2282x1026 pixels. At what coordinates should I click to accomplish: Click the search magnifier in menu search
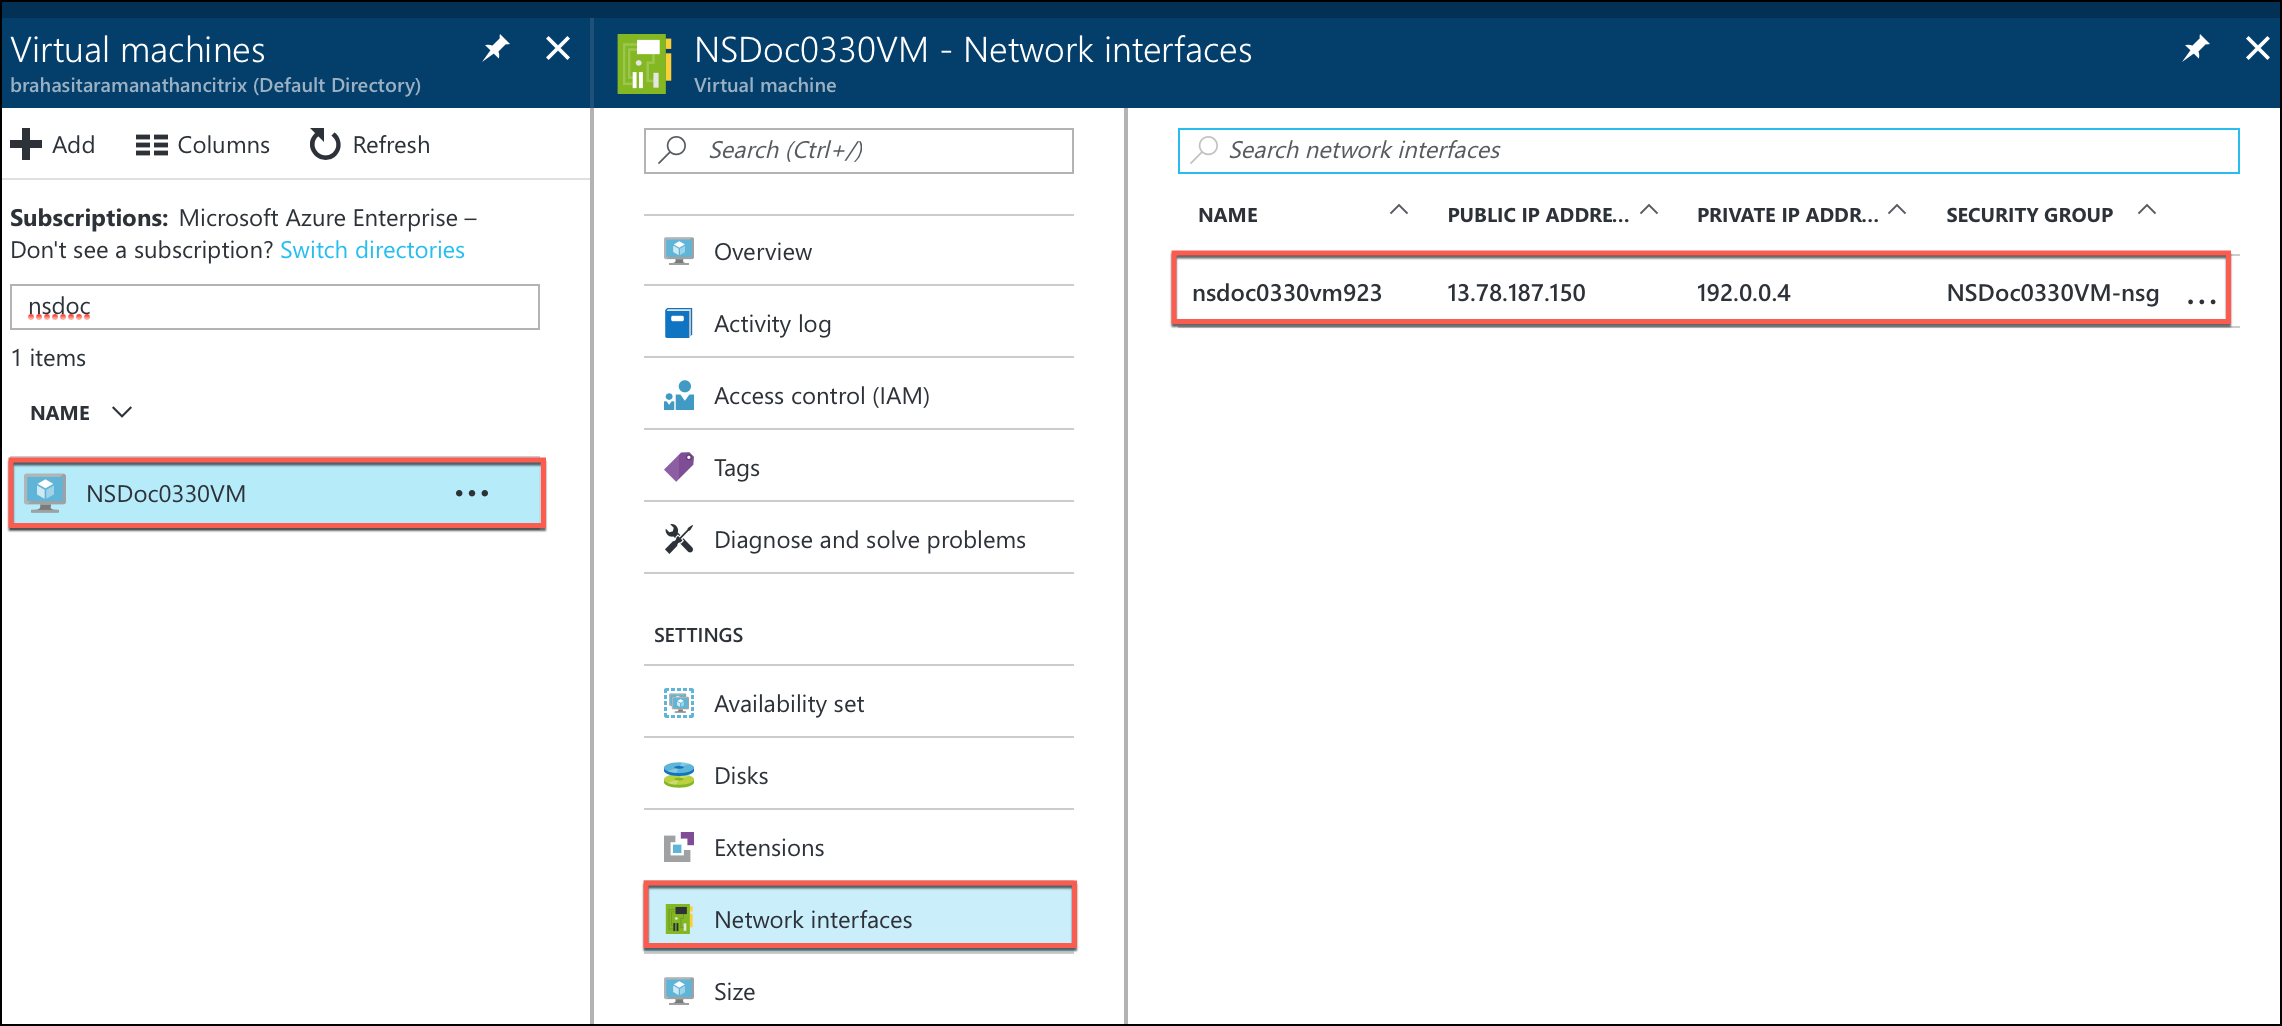tap(673, 149)
